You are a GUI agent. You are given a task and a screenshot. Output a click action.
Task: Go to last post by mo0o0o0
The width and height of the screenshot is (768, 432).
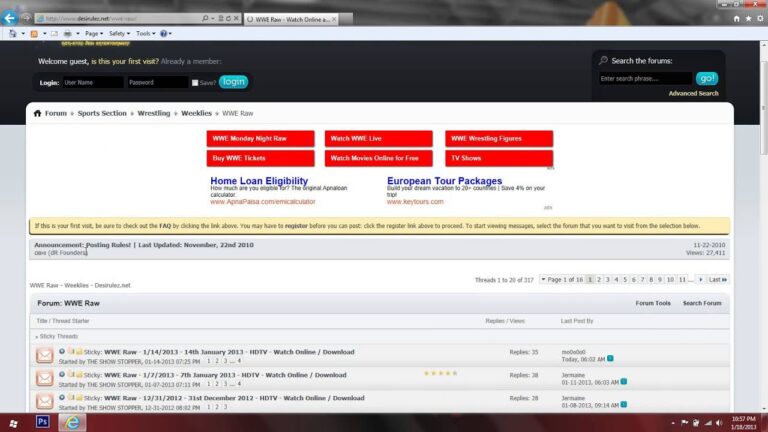point(610,359)
